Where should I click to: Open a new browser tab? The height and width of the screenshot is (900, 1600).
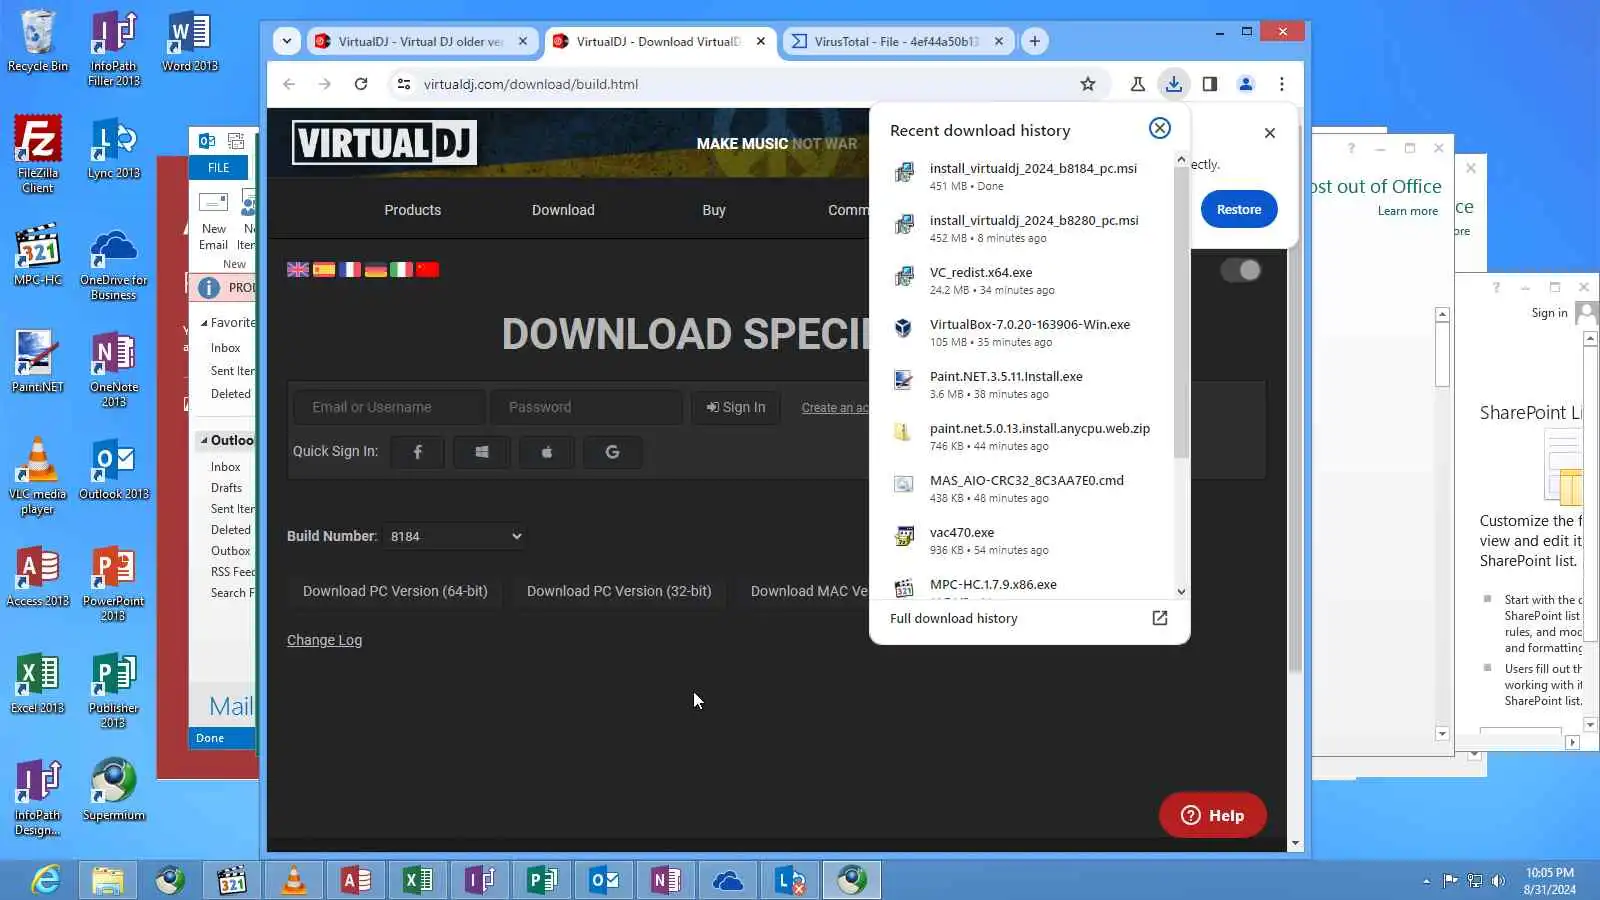[x=1035, y=41]
